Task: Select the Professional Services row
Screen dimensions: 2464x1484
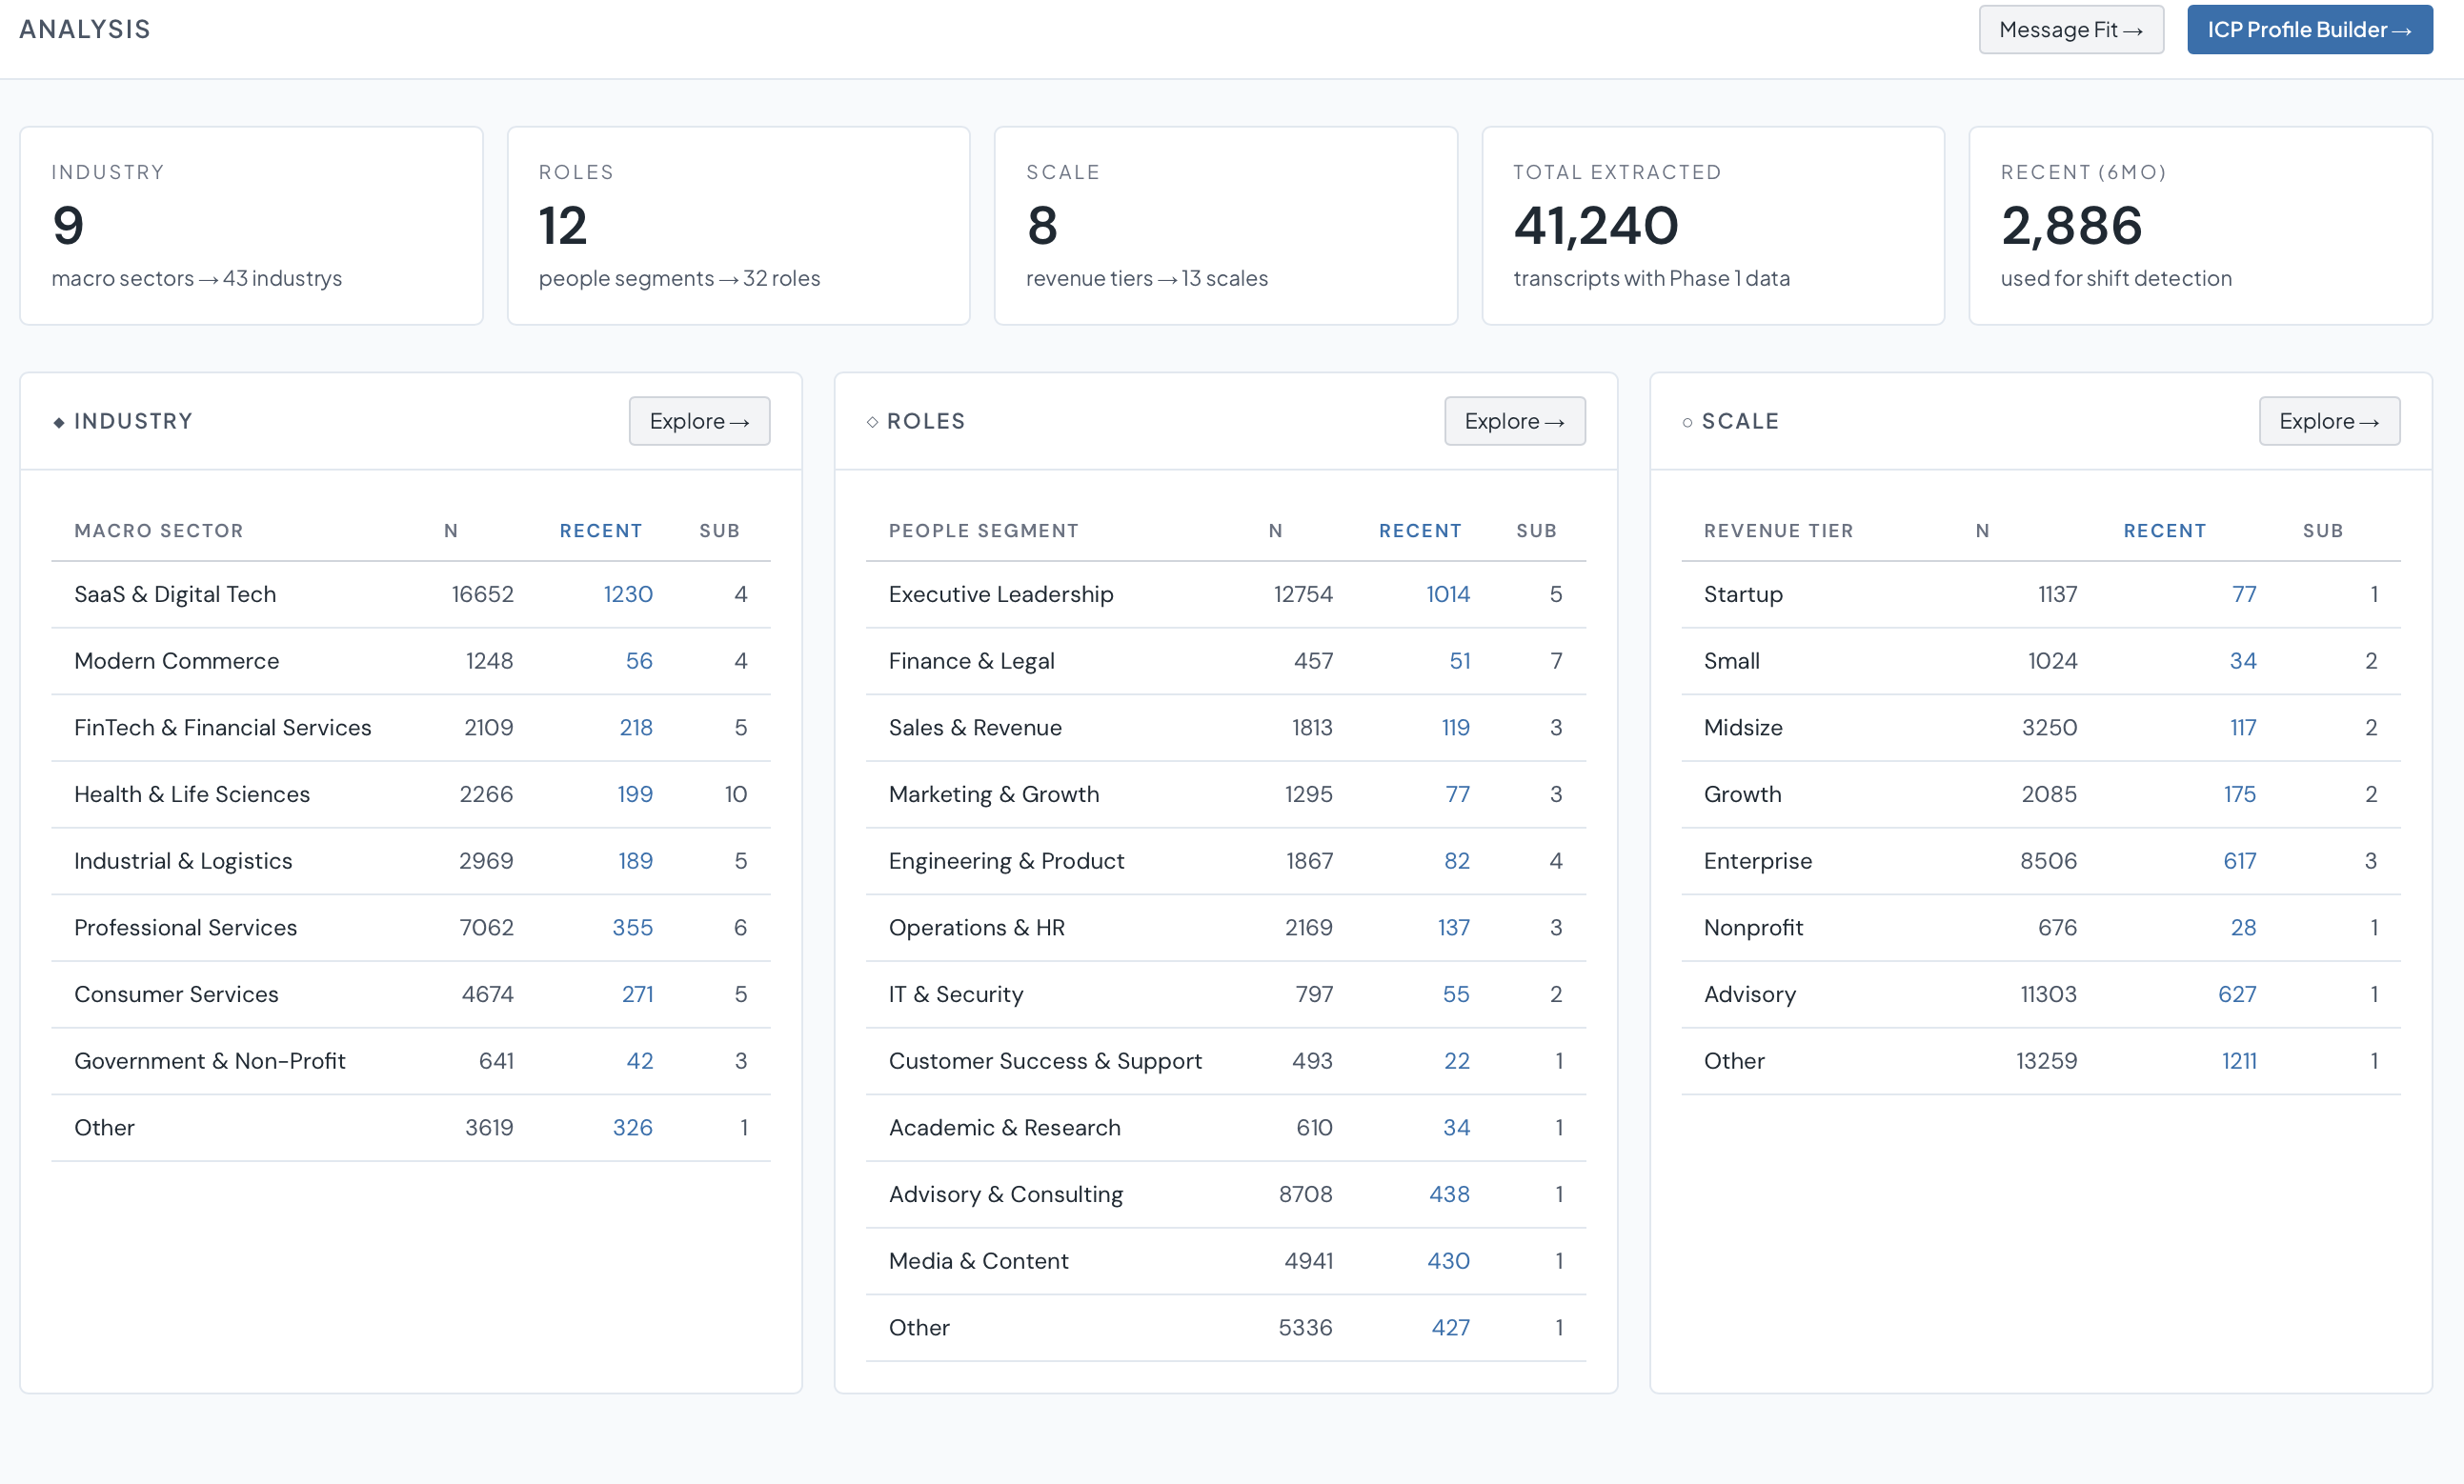Action: pyautogui.click(x=411, y=927)
